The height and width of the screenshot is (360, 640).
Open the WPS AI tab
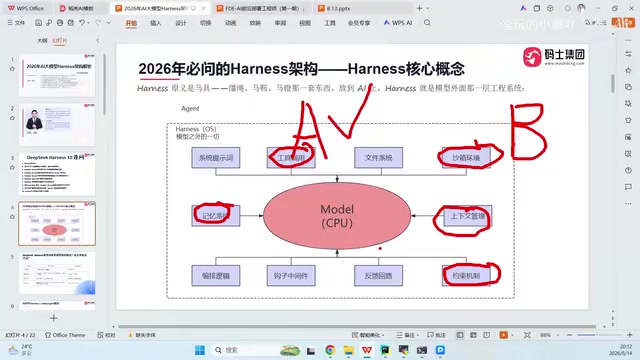pos(398,23)
